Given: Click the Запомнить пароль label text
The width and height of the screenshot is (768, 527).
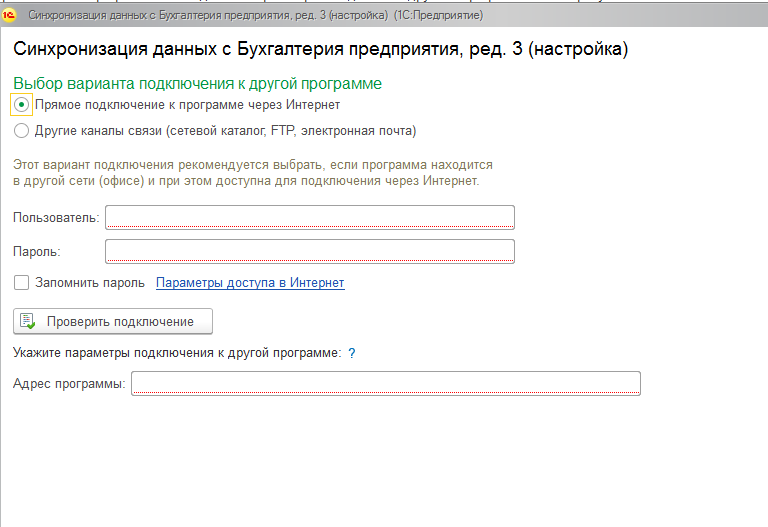Looking at the screenshot, I should point(90,283).
